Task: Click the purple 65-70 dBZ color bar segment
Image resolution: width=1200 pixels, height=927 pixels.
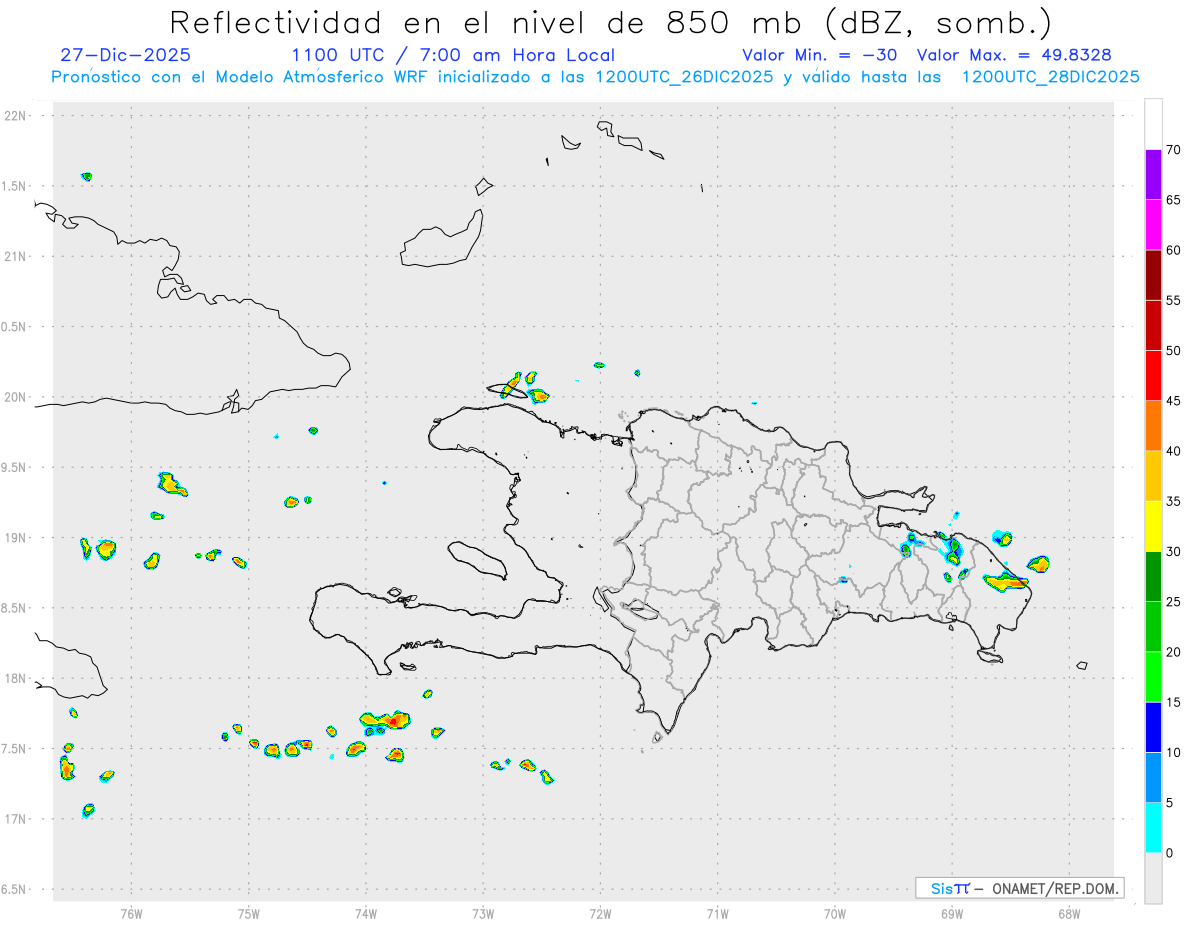Action: click(x=1153, y=175)
